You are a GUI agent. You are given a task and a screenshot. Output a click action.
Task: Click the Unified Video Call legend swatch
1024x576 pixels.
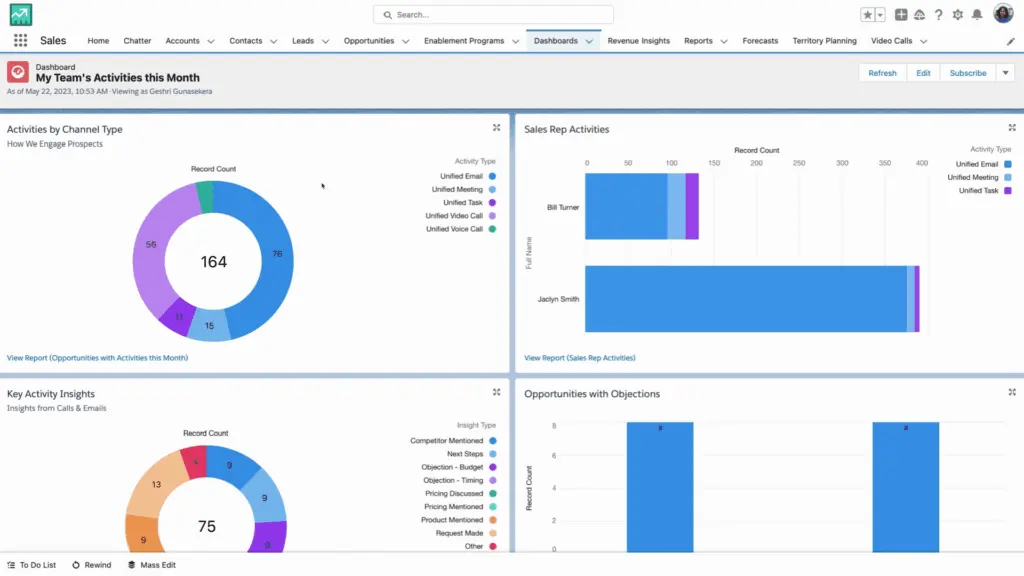492,216
